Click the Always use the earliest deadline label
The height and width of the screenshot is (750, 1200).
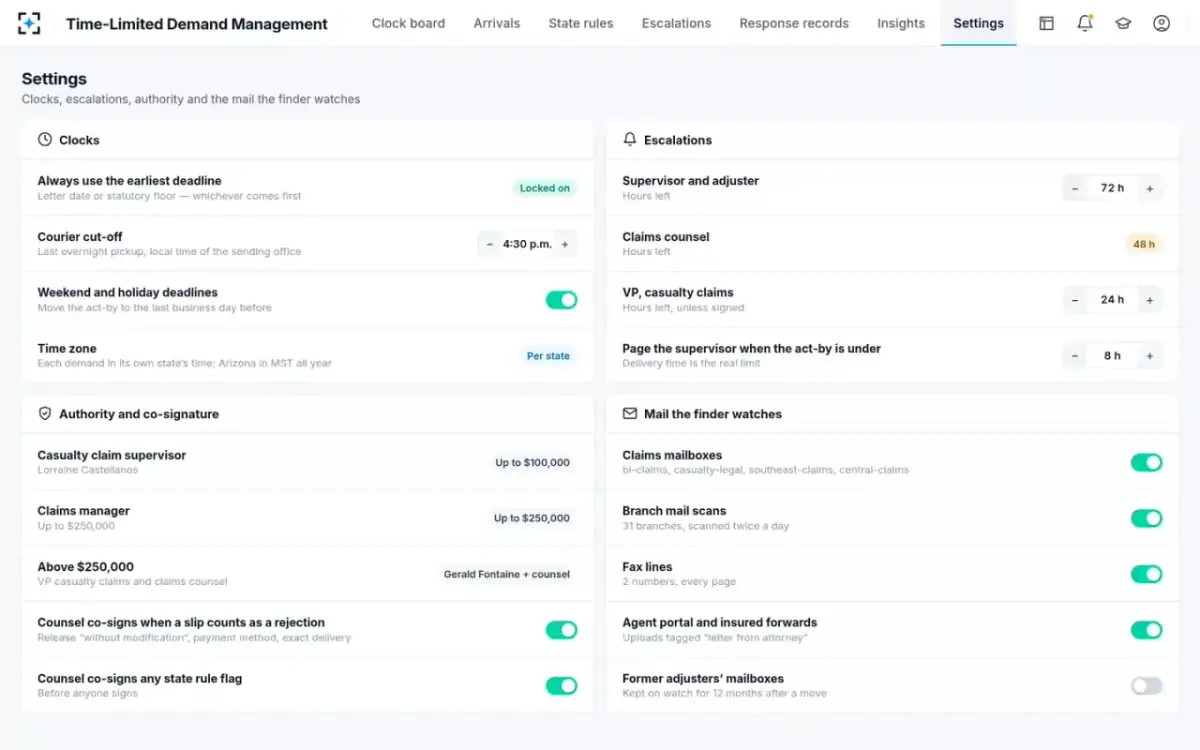129,181
